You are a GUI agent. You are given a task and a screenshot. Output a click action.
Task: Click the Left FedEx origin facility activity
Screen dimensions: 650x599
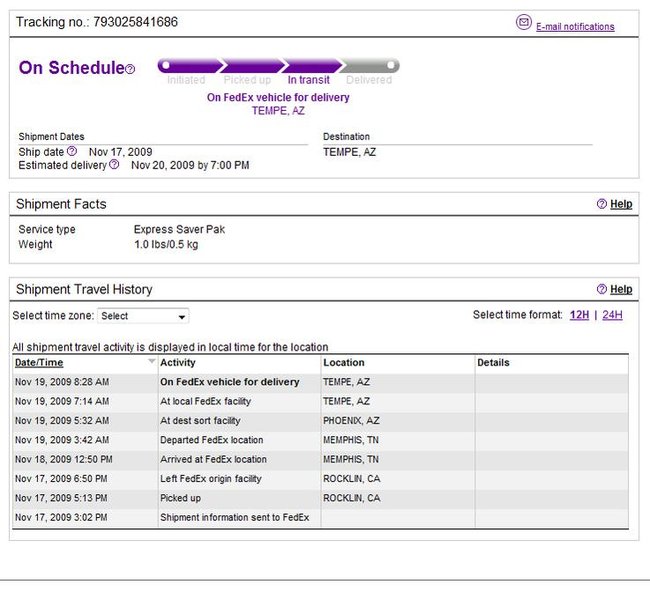(x=211, y=479)
